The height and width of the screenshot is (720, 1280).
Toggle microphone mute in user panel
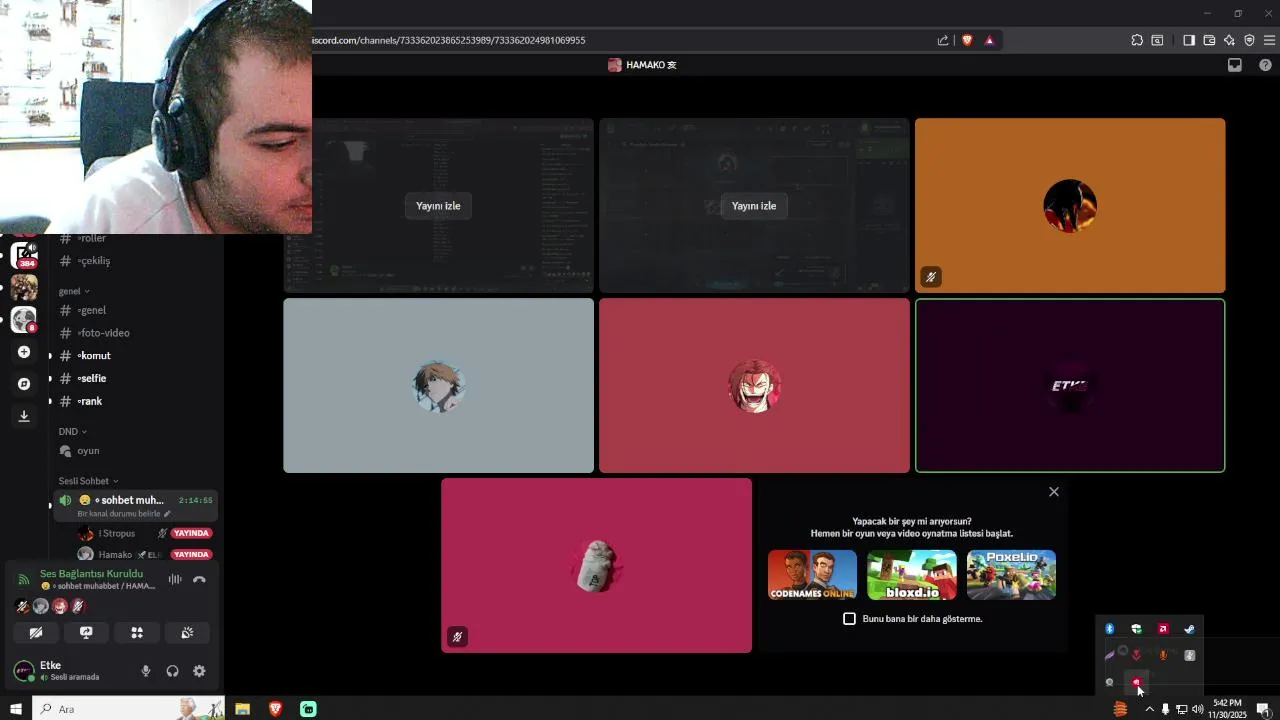point(146,671)
